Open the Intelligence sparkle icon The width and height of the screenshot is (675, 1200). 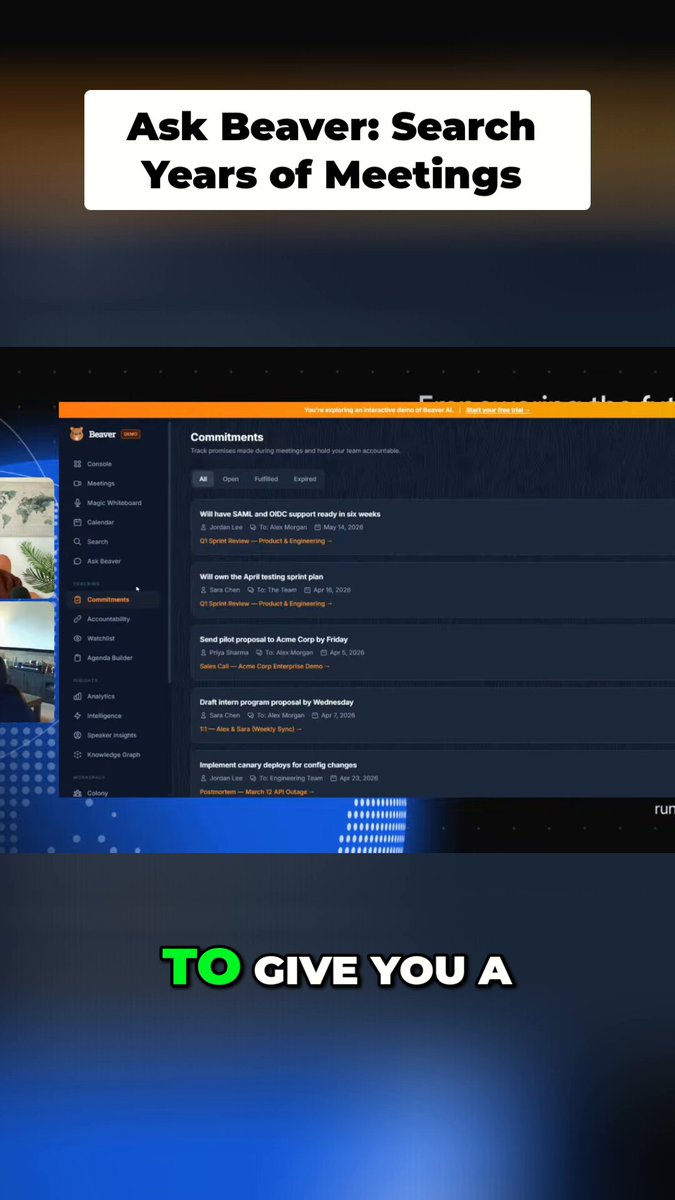[x=78, y=716]
